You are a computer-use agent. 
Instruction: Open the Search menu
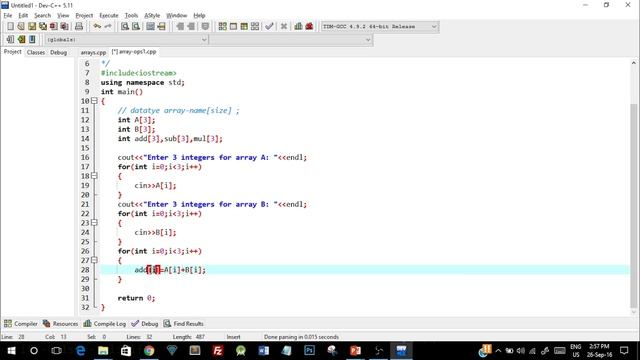click(42, 16)
